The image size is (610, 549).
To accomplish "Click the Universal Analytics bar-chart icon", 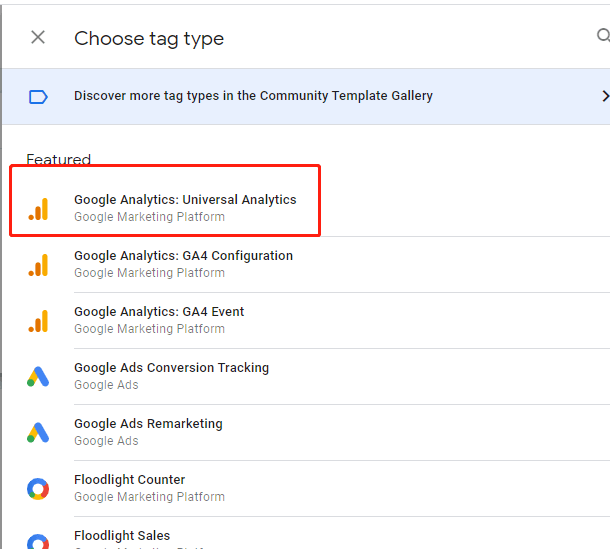I will [x=38, y=209].
